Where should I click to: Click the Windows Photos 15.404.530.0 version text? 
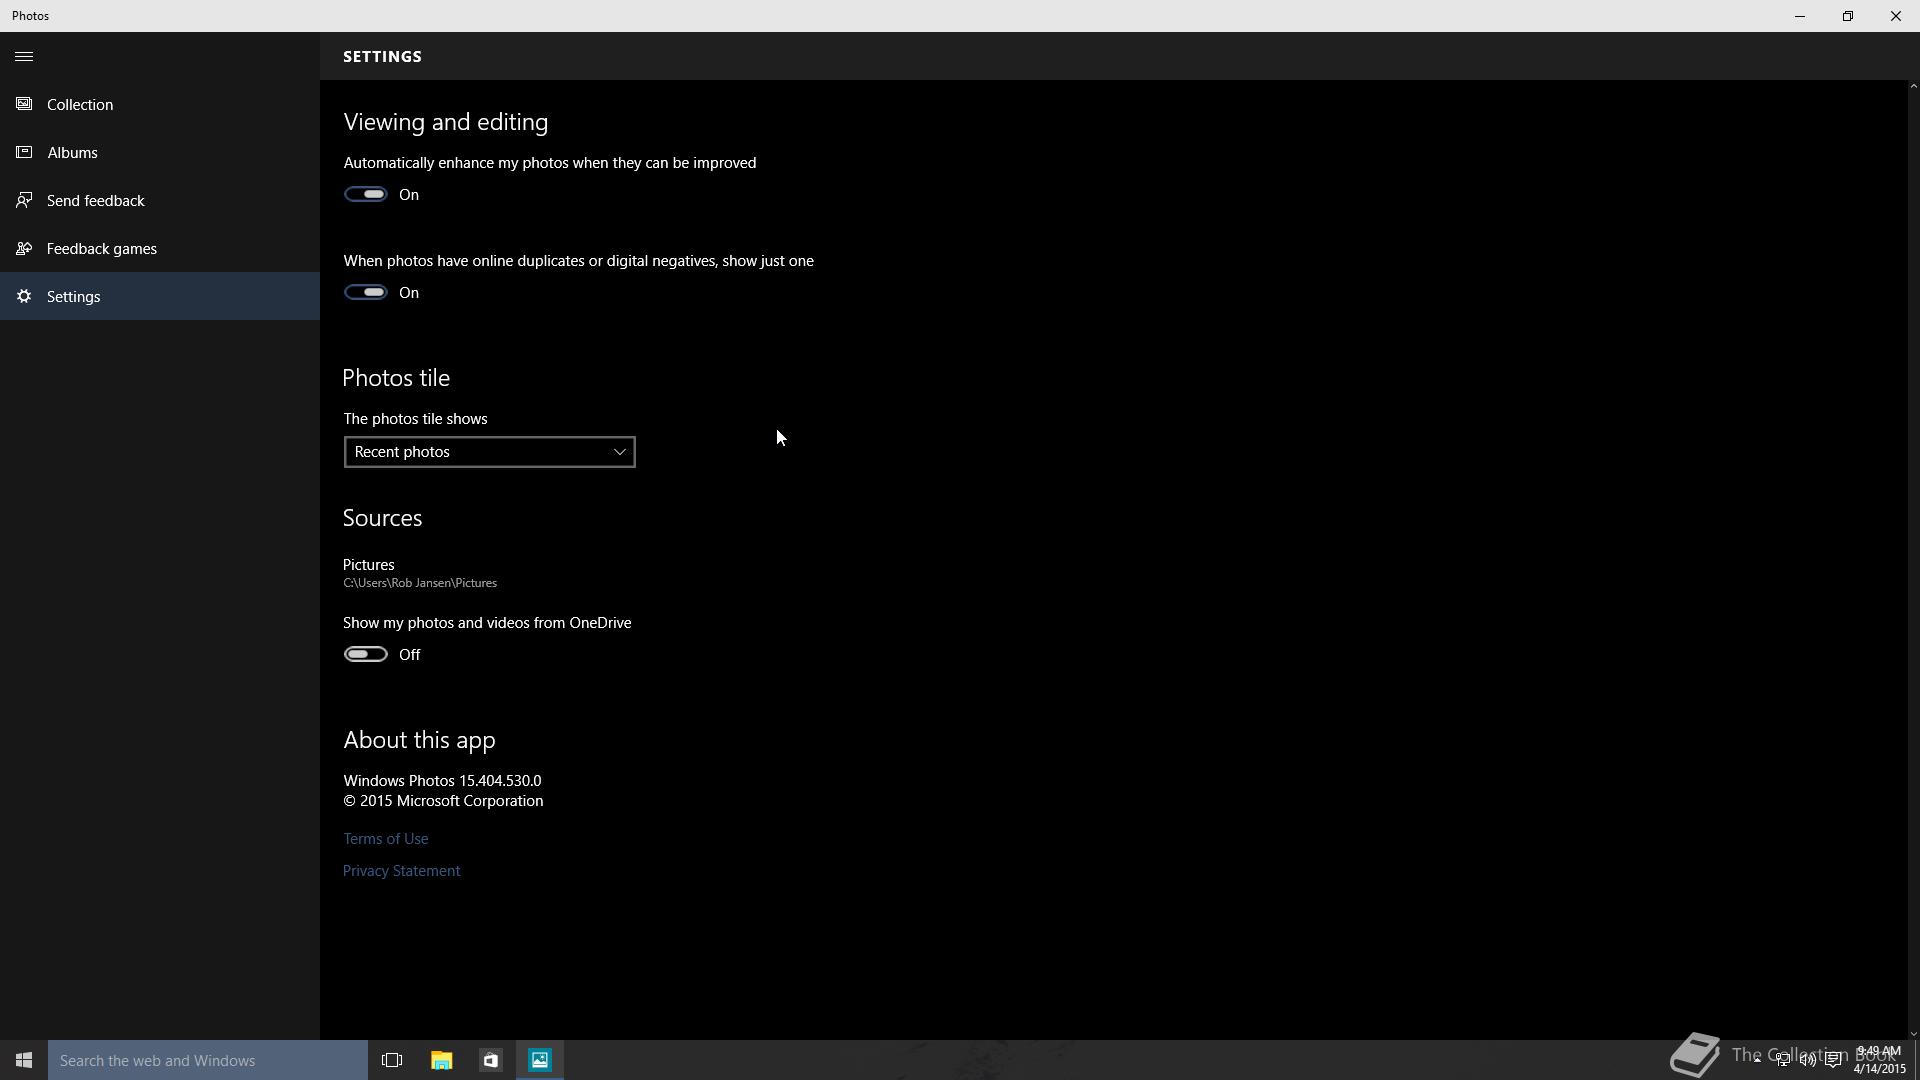[x=442, y=781]
